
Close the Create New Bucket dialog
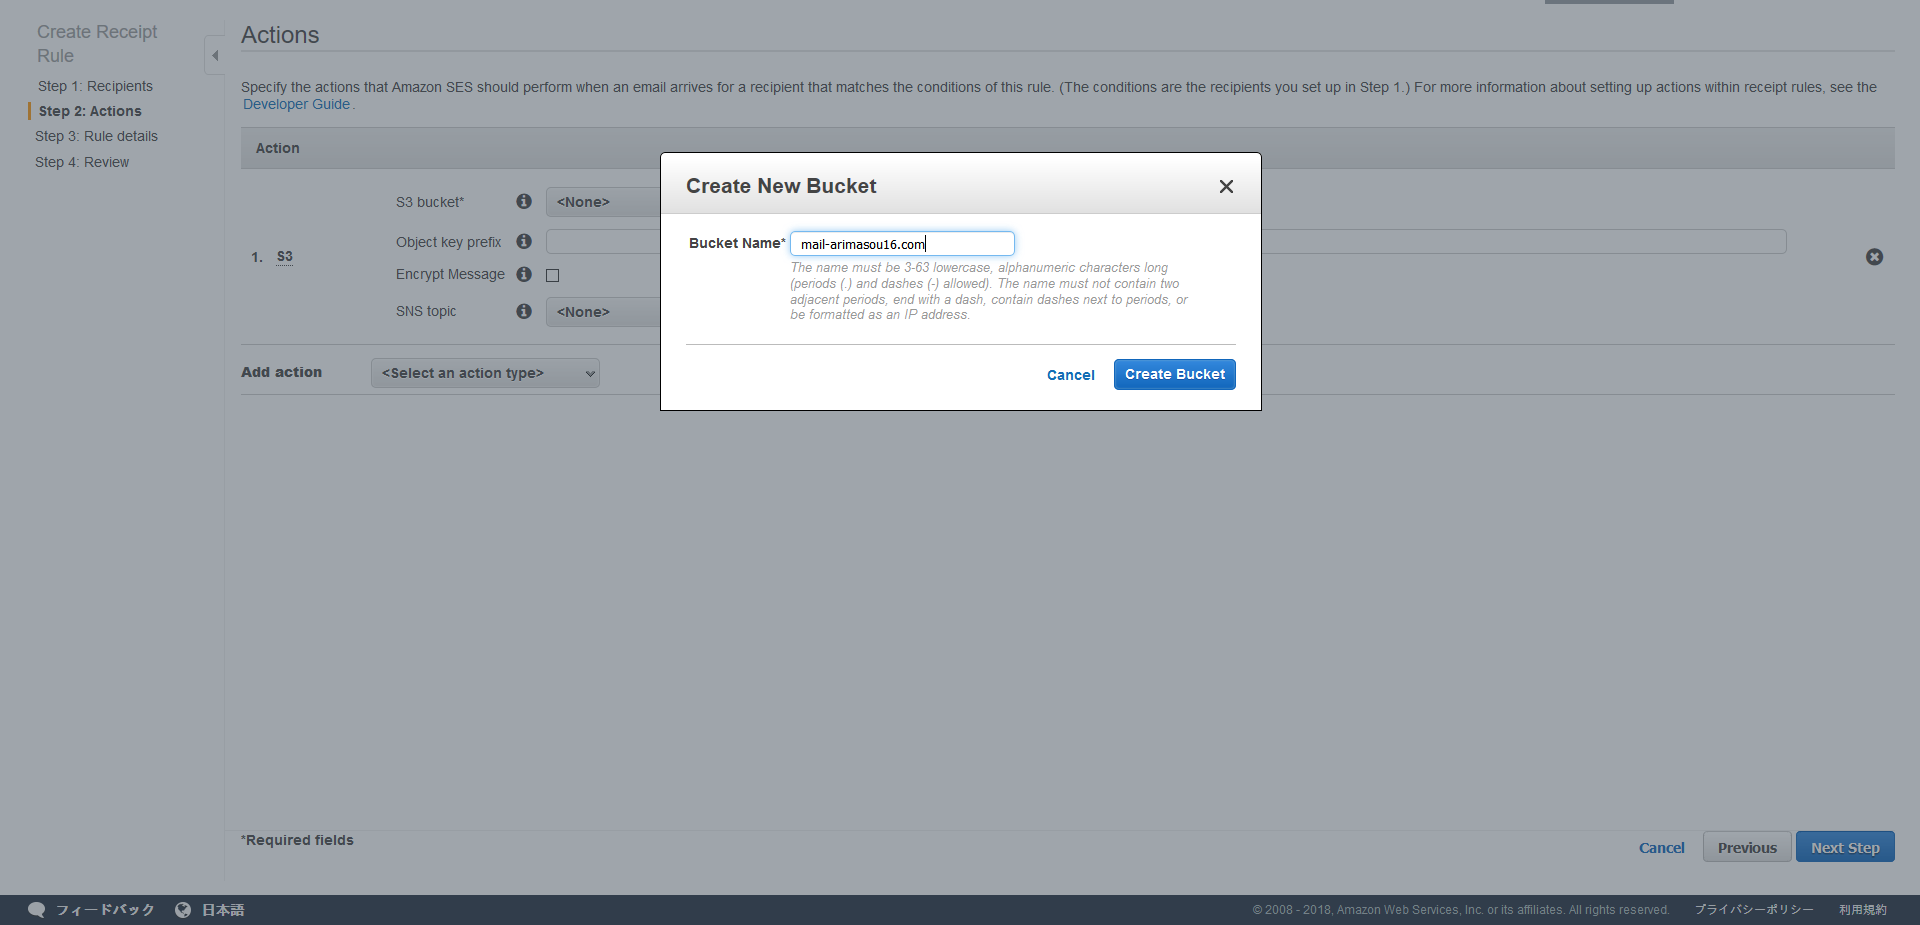click(x=1226, y=187)
